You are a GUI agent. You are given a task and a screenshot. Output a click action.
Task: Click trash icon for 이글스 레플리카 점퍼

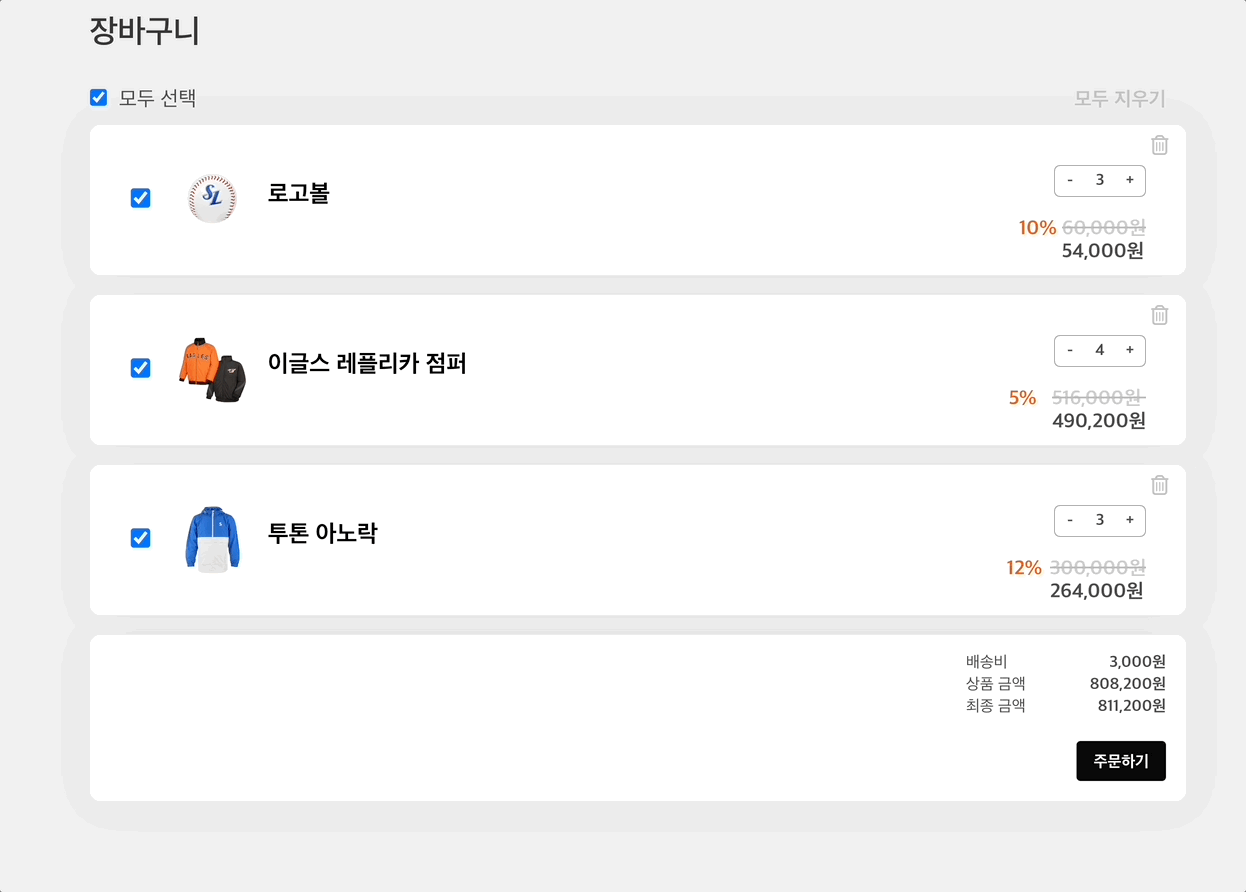click(1159, 315)
